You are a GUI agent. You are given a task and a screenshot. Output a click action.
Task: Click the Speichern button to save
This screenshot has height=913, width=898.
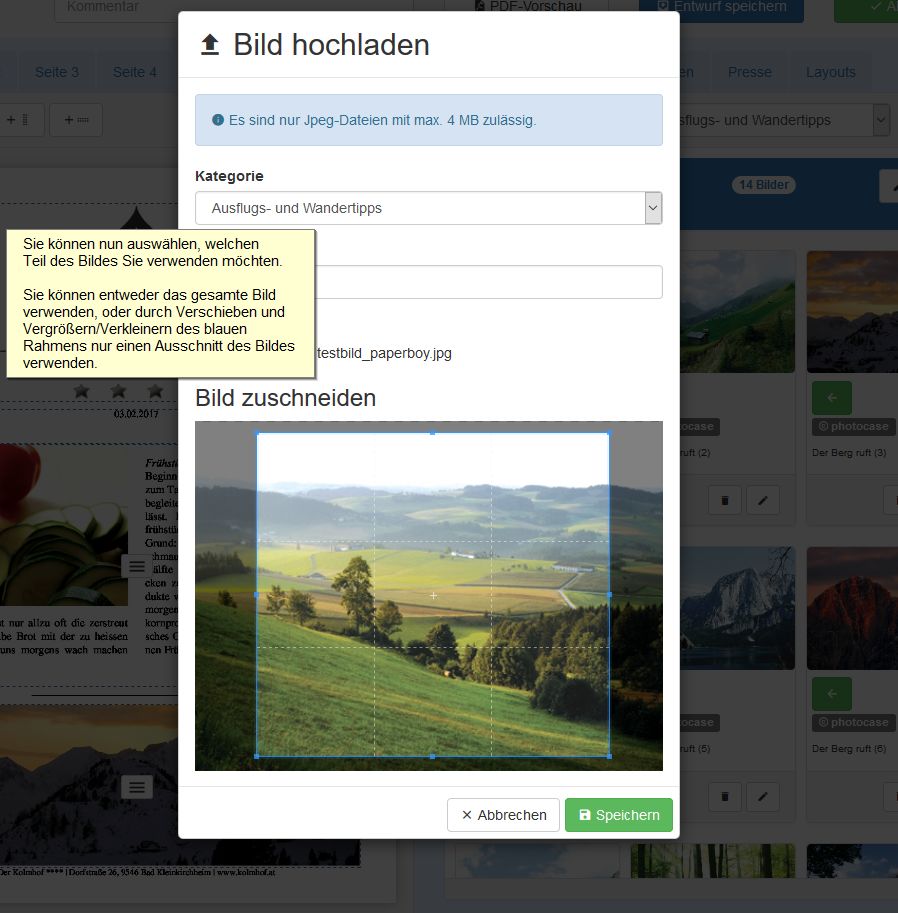click(x=618, y=815)
